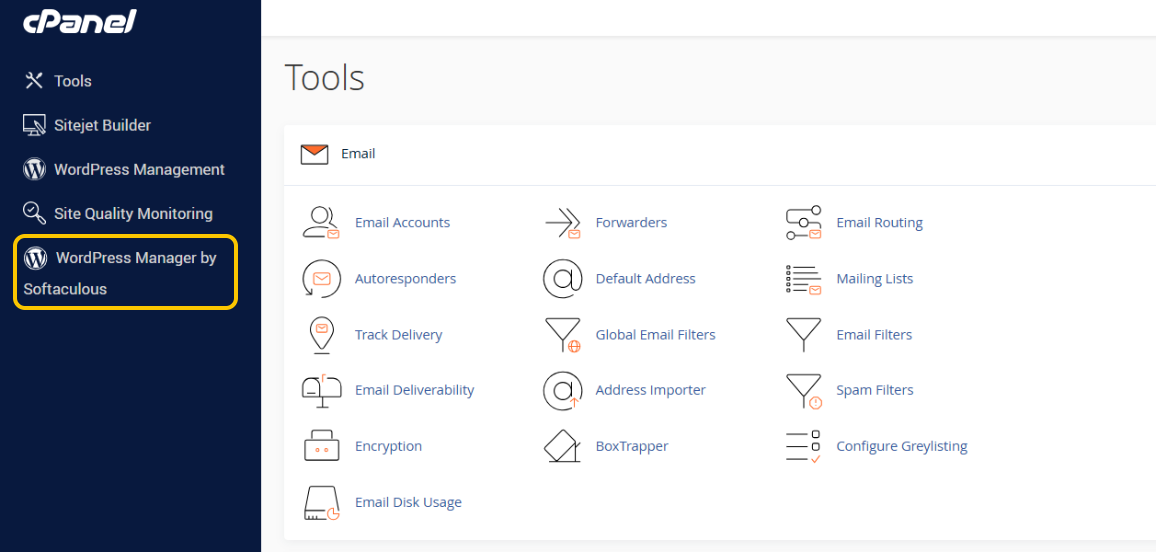Click the Mailing Lists icon
This screenshot has width=1156, height=552.
pyautogui.click(x=804, y=279)
